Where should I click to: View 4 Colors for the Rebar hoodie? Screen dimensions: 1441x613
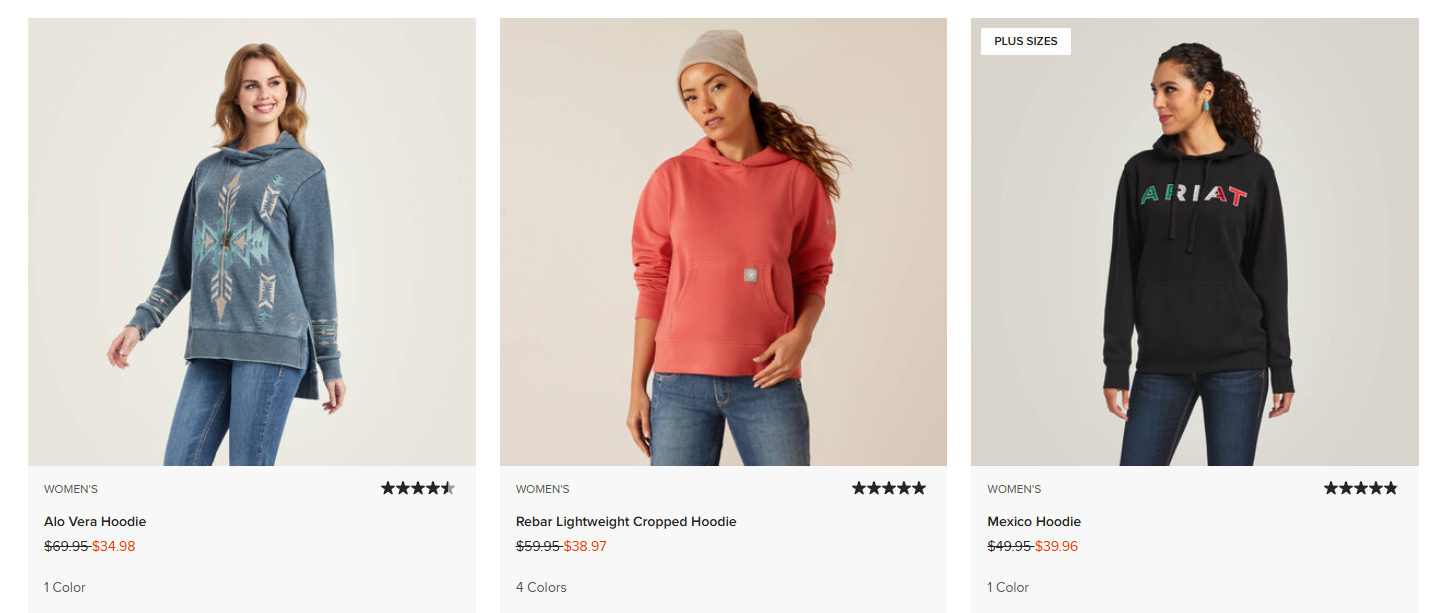(541, 587)
